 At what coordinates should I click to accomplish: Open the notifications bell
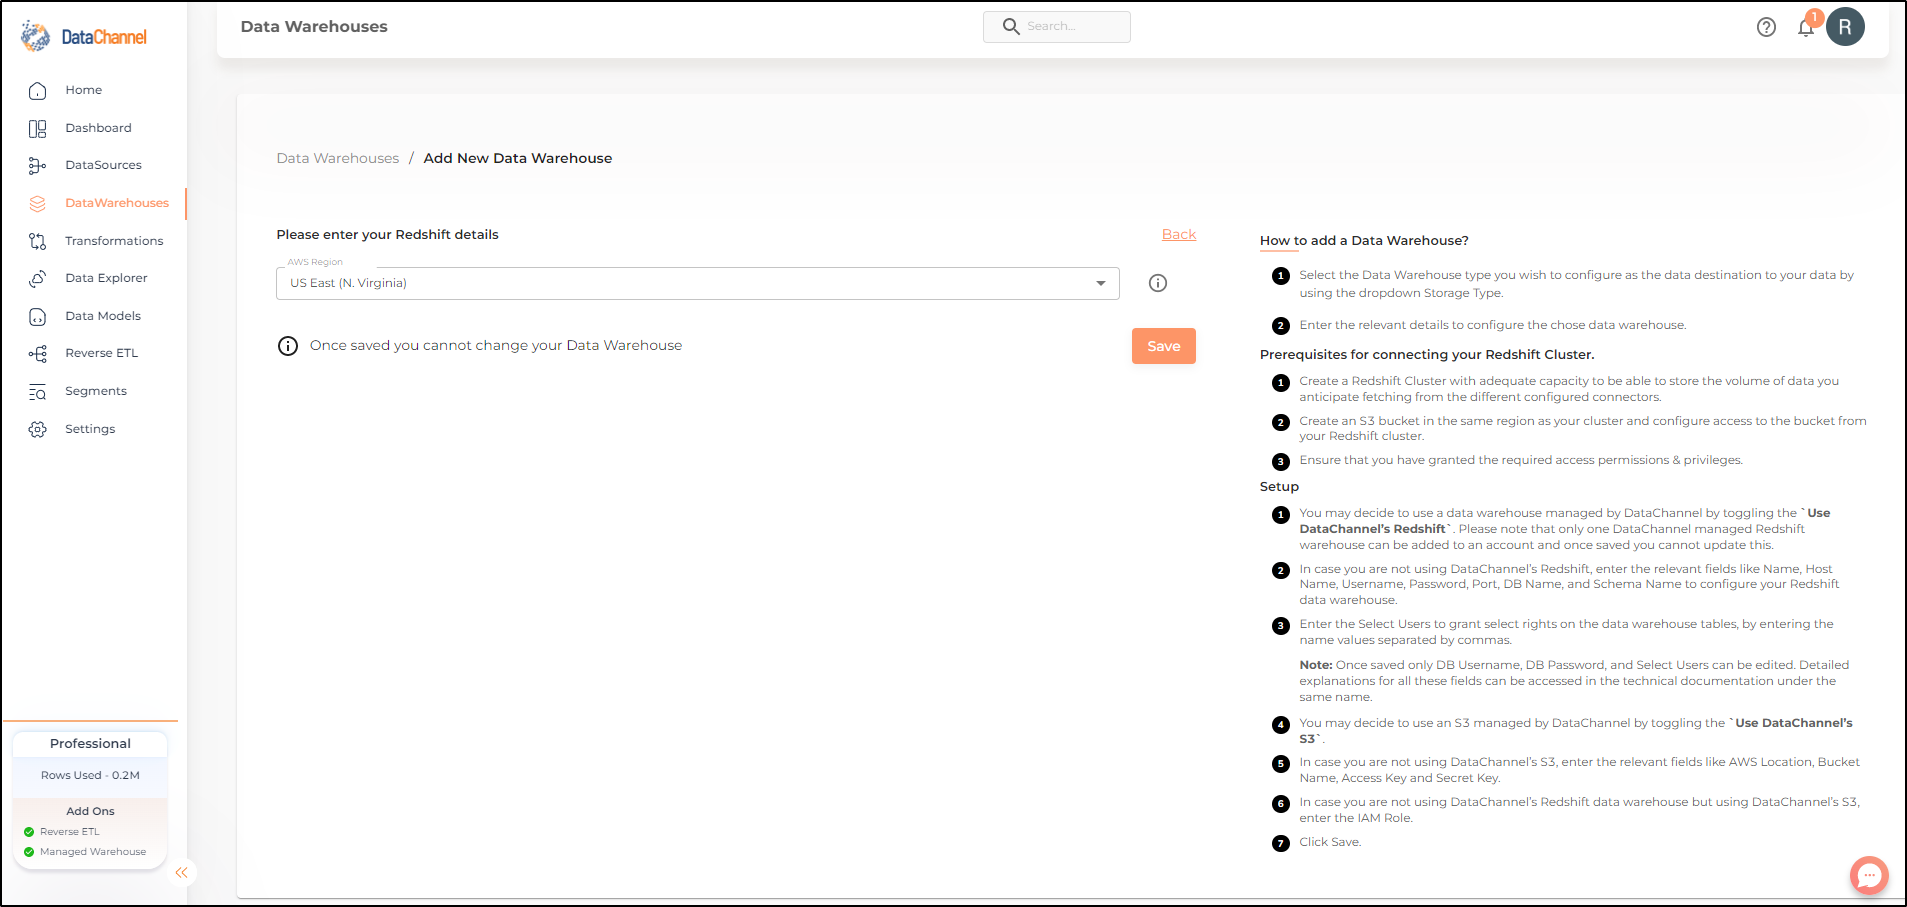click(1806, 27)
